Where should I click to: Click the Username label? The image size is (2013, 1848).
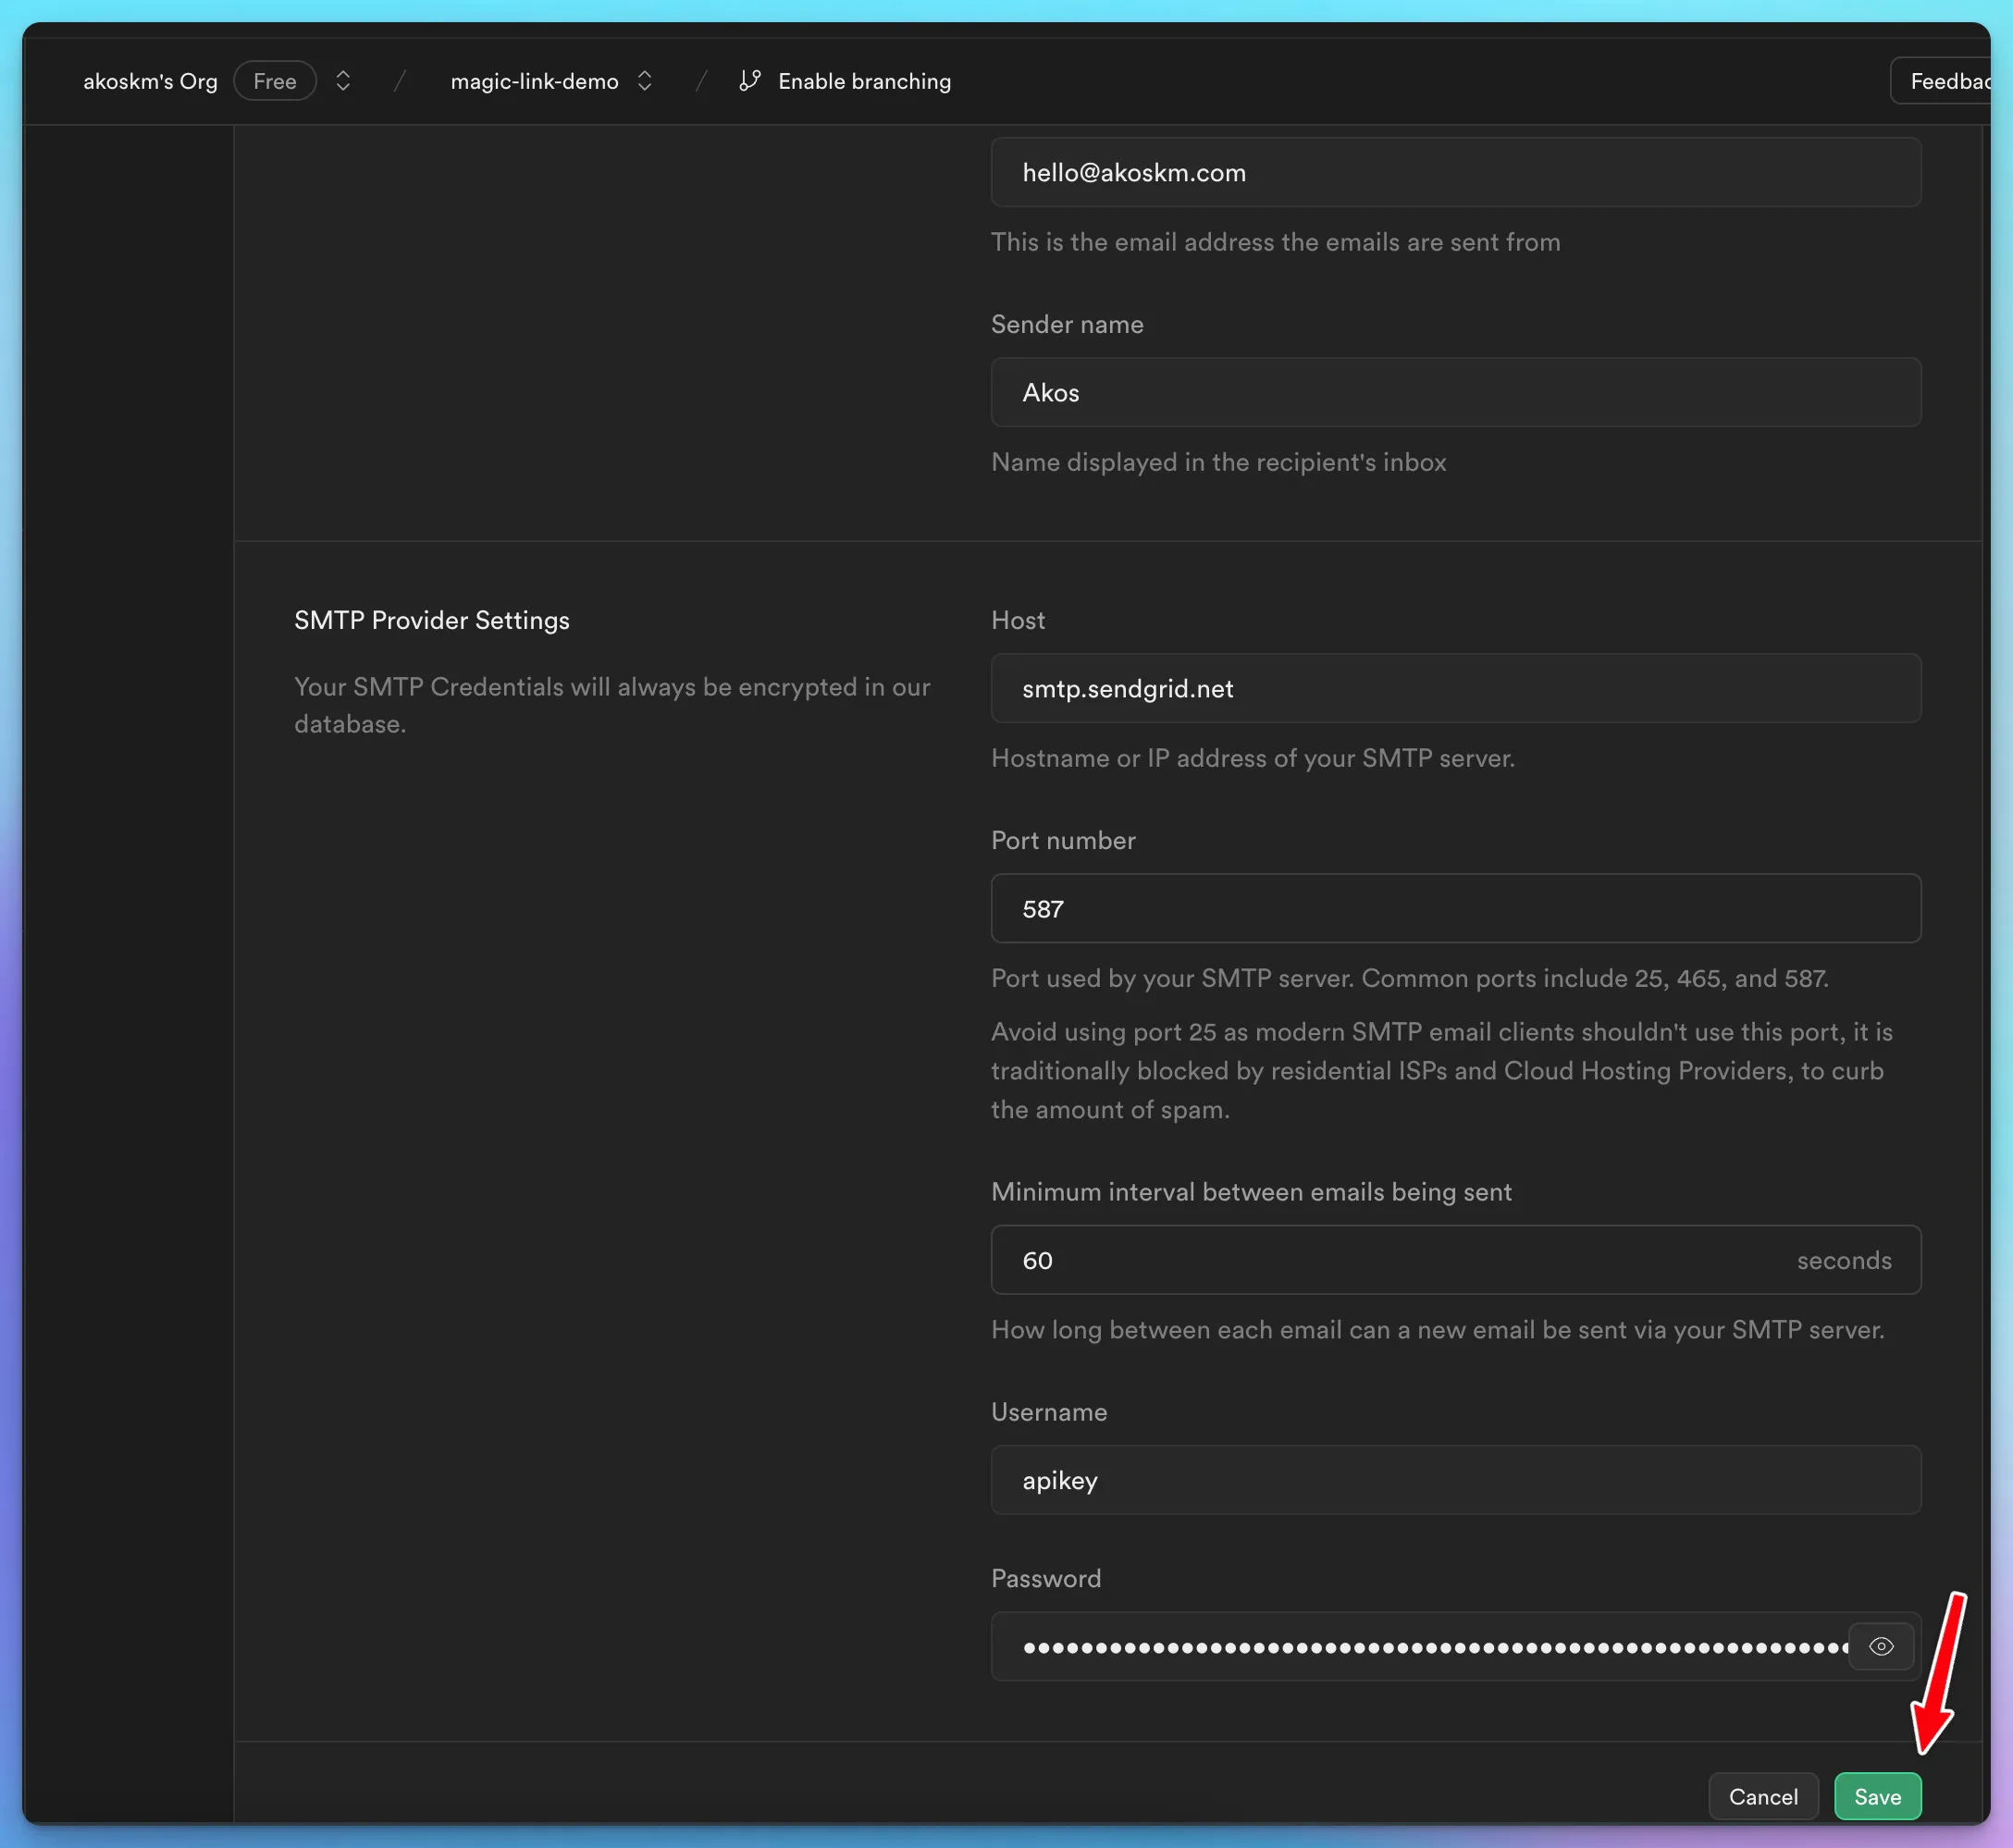(x=1049, y=1412)
